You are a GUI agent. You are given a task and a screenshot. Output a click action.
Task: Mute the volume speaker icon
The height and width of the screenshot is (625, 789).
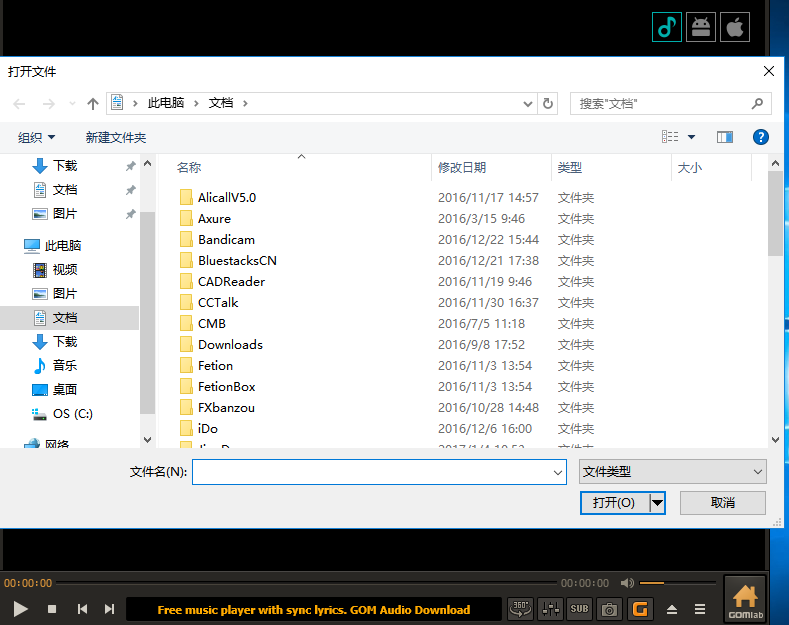pos(627,583)
